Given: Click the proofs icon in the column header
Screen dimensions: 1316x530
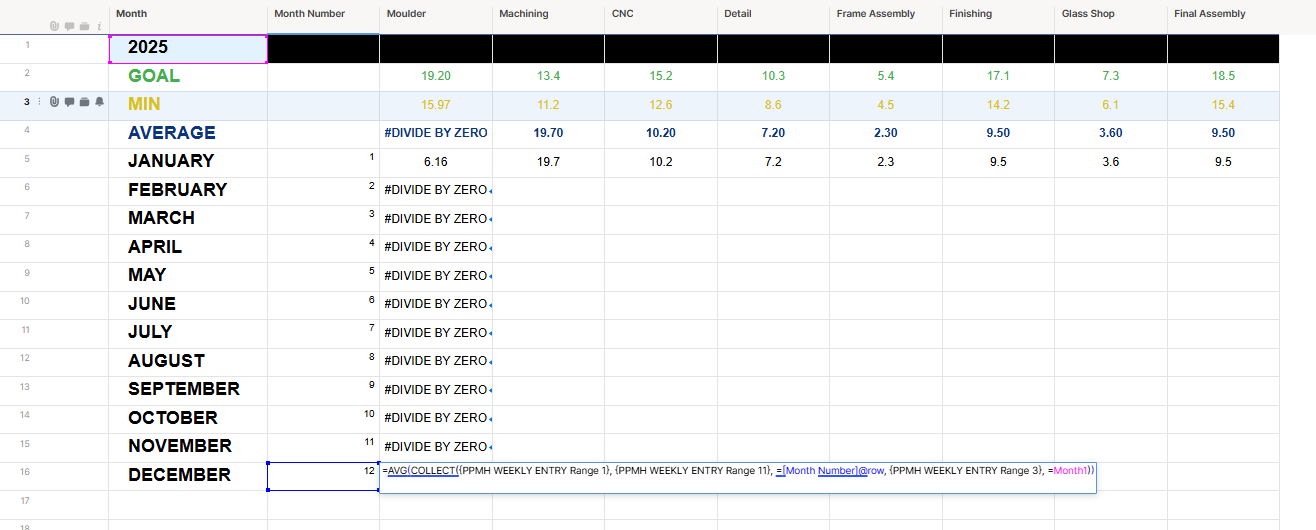Looking at the screenshot, I should 84,26.
